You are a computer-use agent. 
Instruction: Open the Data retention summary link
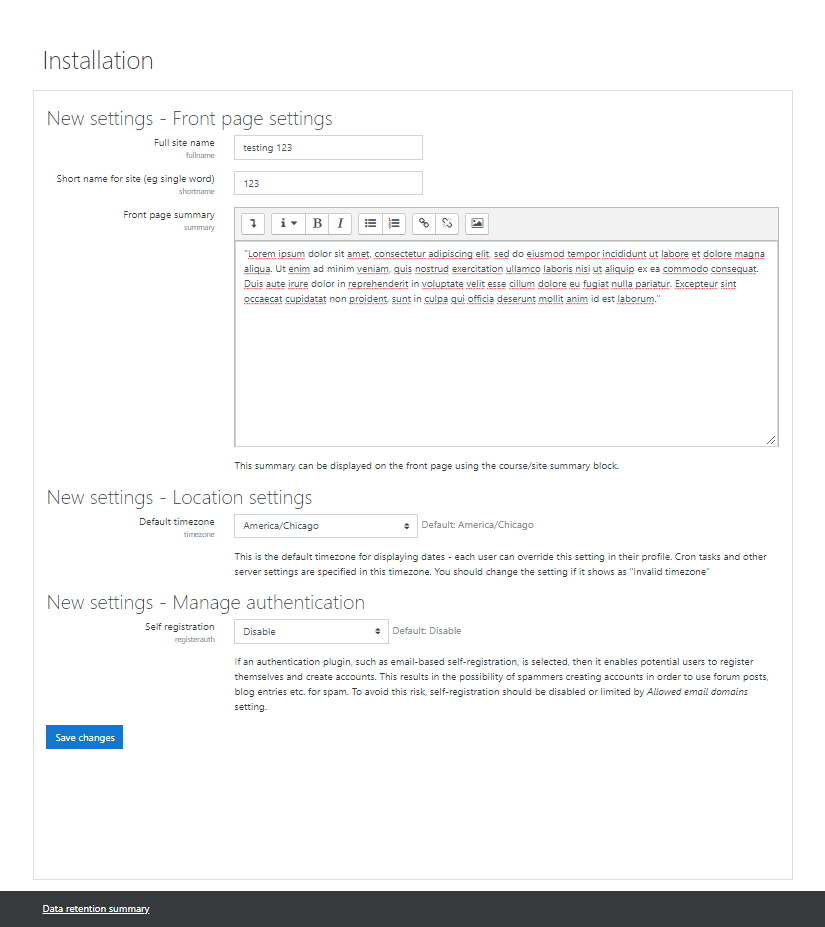click(96, 909)
